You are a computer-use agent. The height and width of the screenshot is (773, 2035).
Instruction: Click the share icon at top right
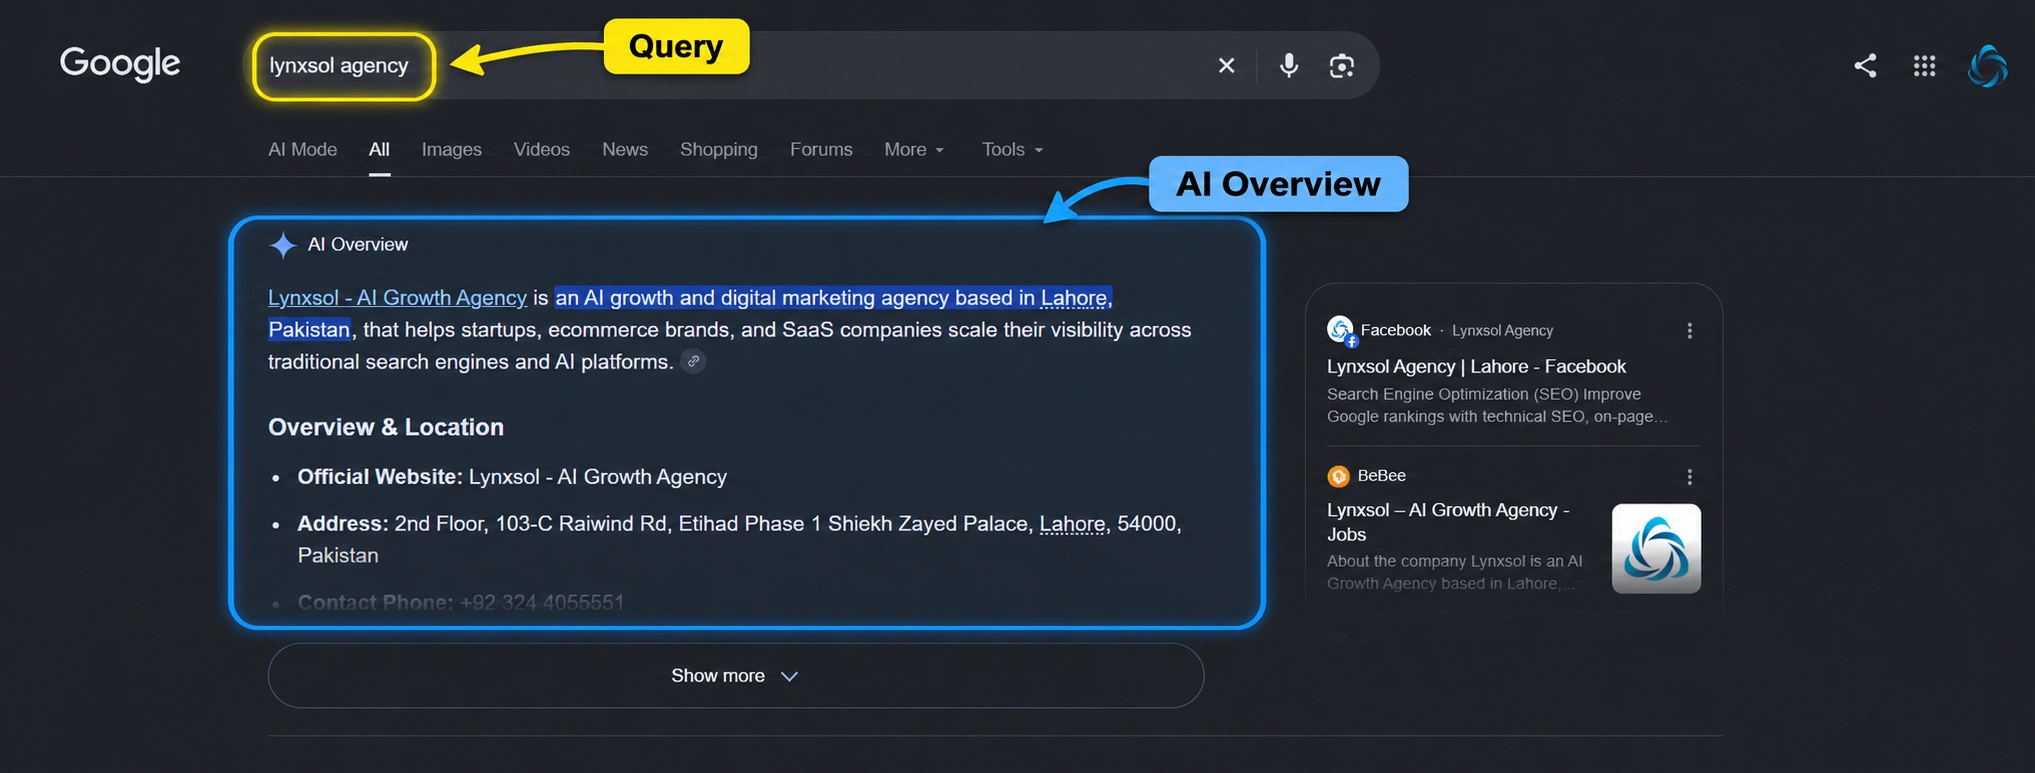pos(1865,66)
